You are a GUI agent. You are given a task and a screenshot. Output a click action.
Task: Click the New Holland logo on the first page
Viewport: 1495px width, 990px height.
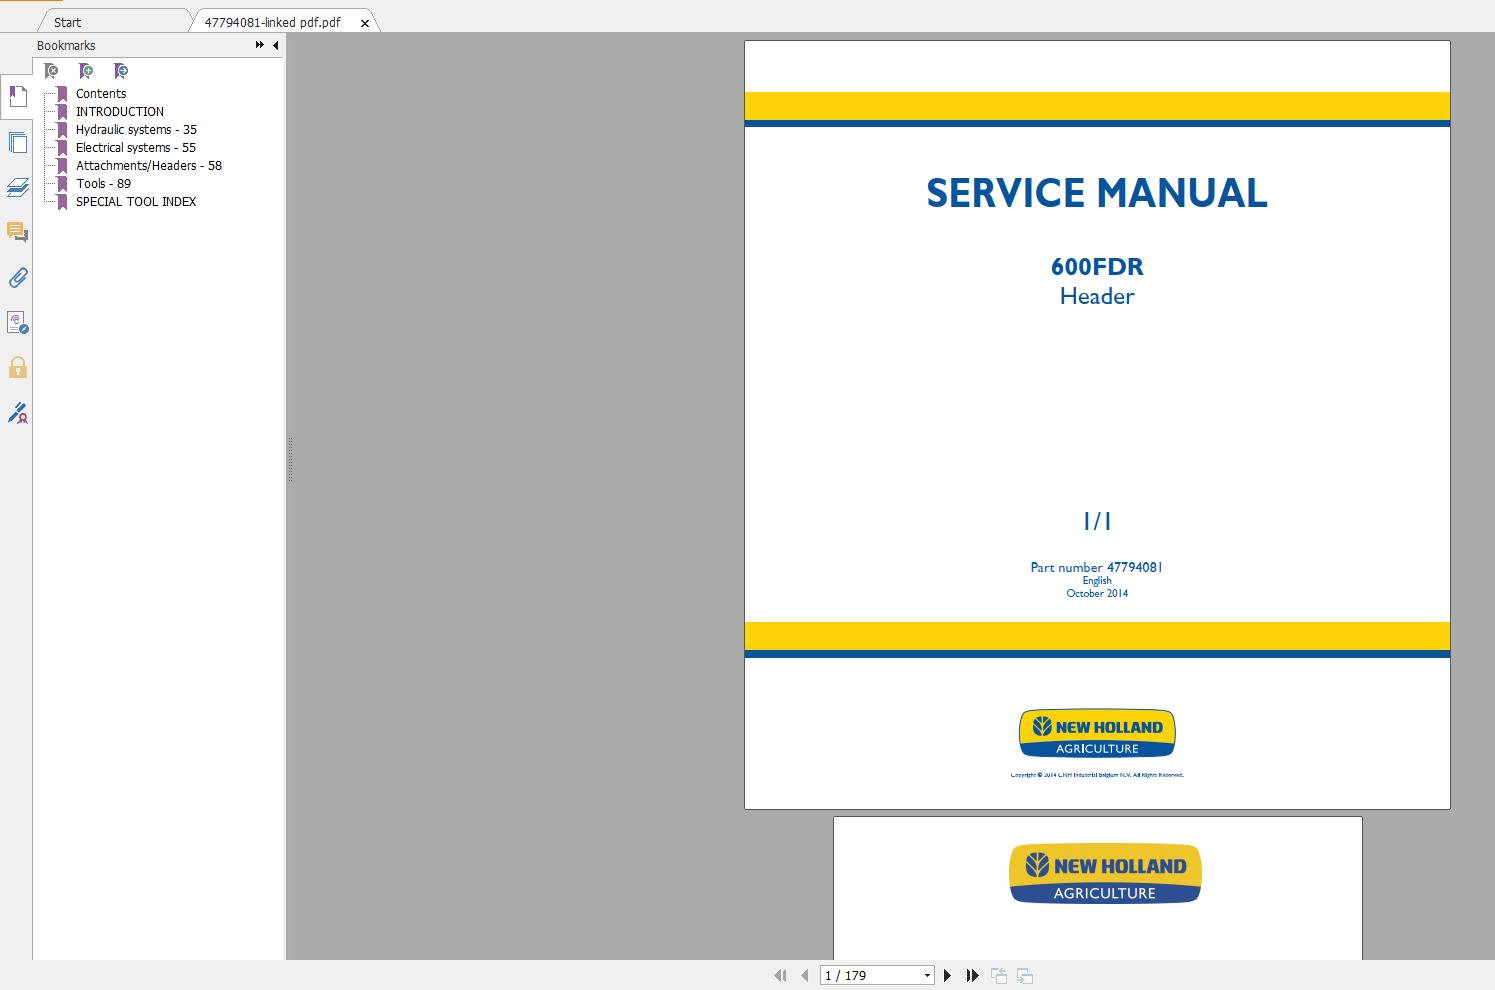(x=1097, y=734)
